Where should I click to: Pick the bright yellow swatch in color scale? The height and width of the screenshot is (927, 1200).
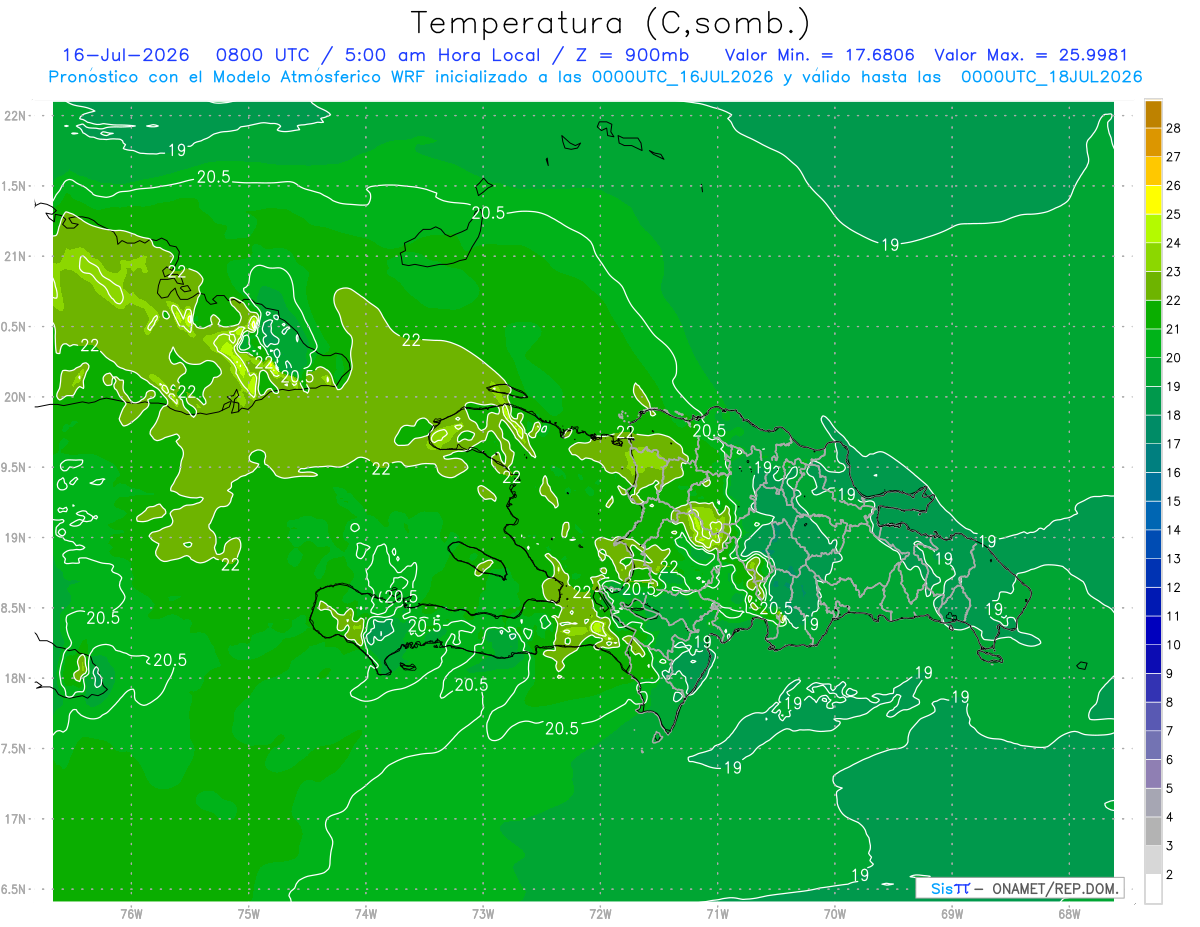[1153, 200]
